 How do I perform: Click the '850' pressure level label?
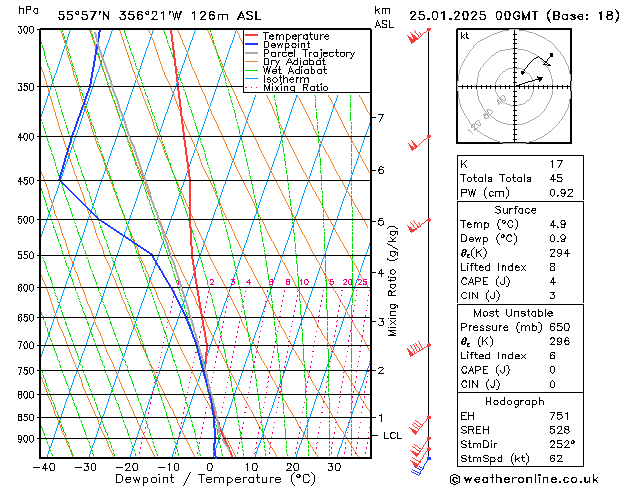[28, 418]
